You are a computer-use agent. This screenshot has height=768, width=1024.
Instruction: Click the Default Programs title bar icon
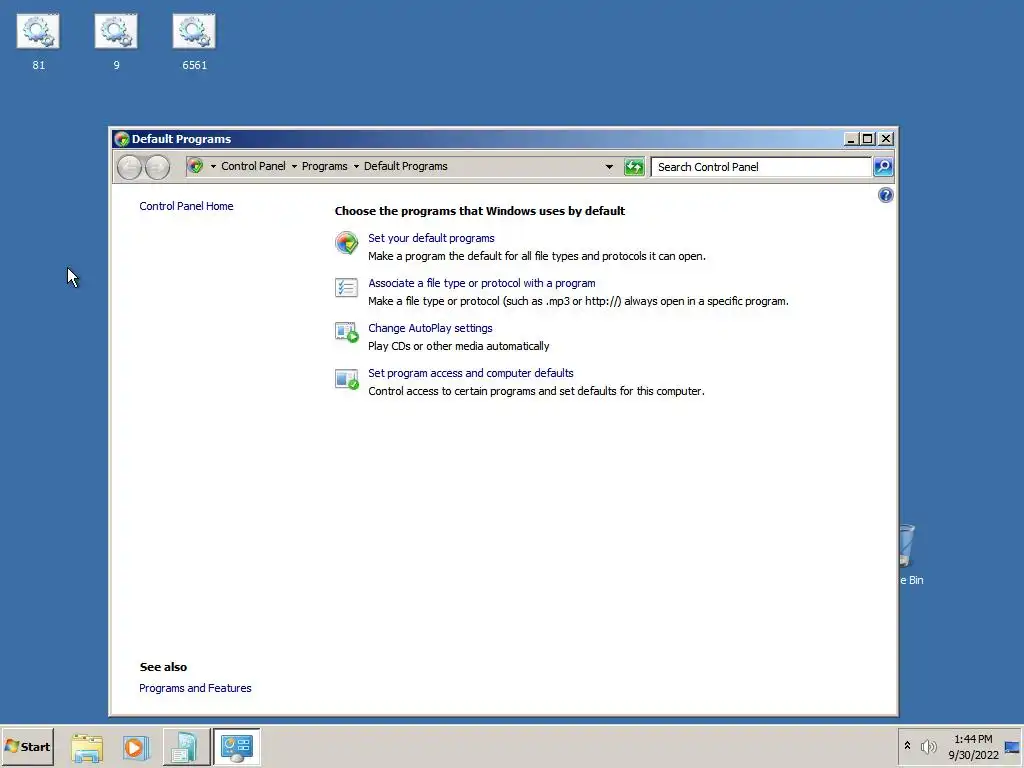pos(121,138)
